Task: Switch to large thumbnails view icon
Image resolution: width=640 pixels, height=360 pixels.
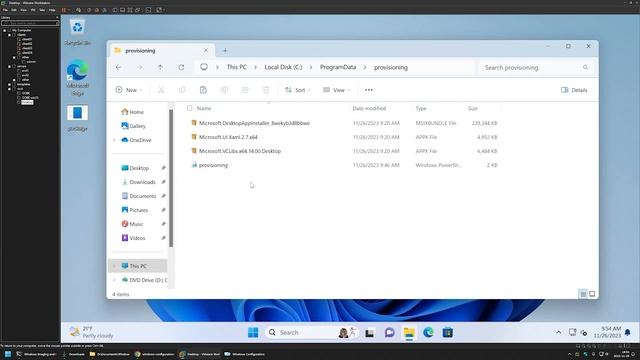Action: [x=592, y=294]
